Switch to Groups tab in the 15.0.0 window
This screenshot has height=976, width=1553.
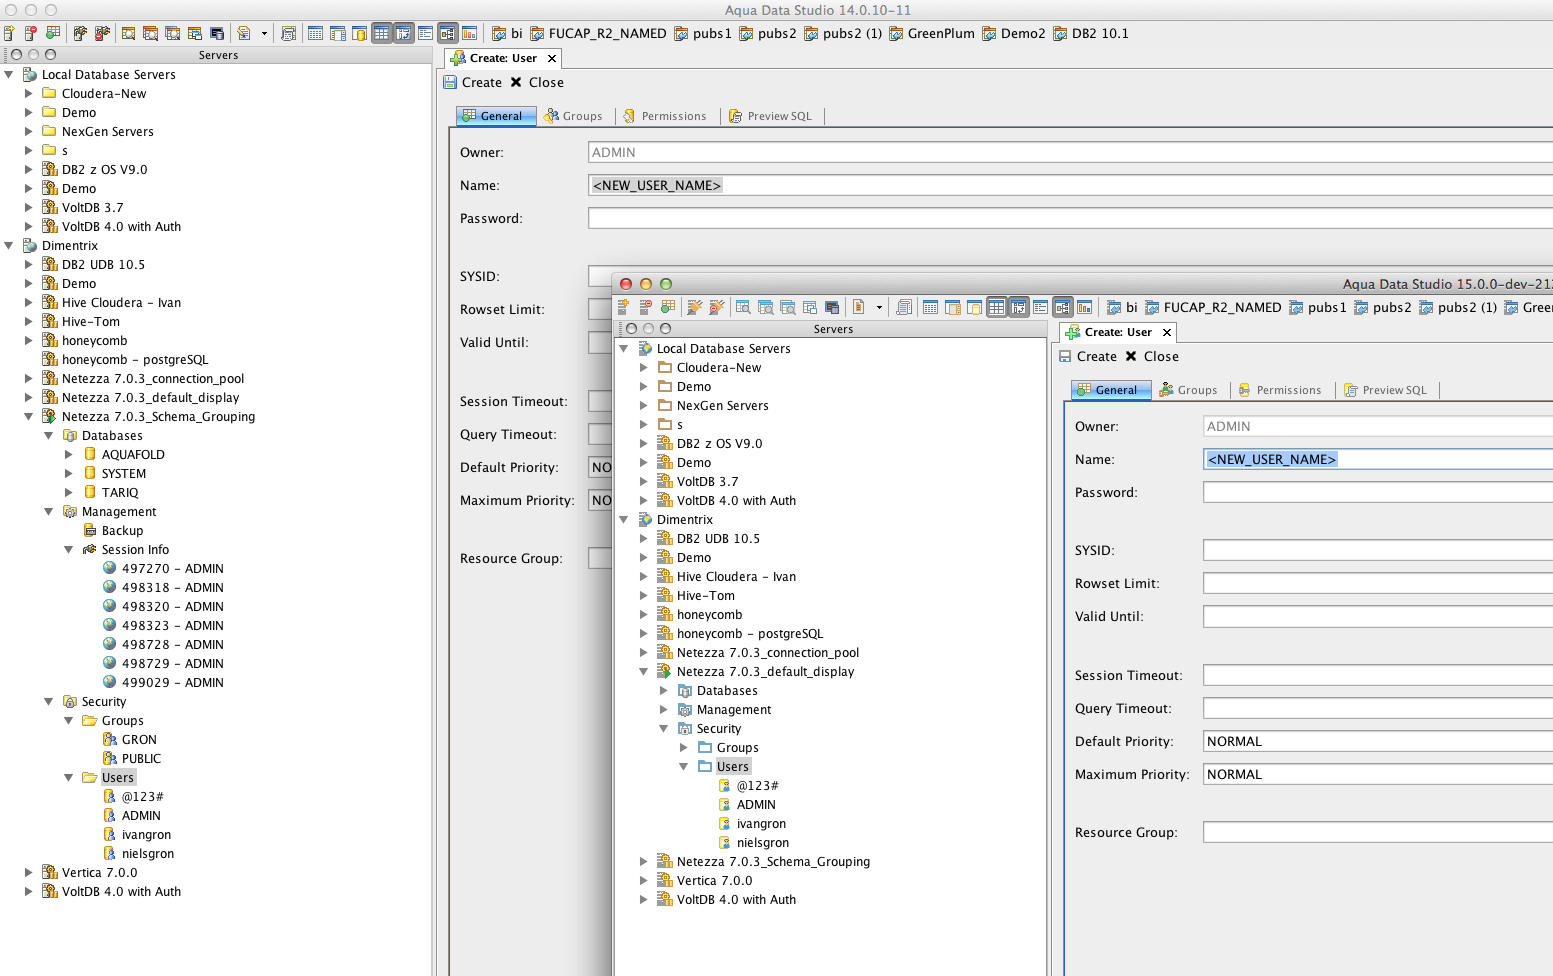1188,390
